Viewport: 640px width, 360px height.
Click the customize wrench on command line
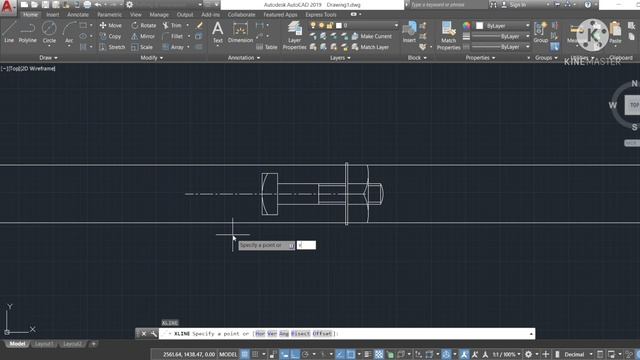(x=153, y=334)
